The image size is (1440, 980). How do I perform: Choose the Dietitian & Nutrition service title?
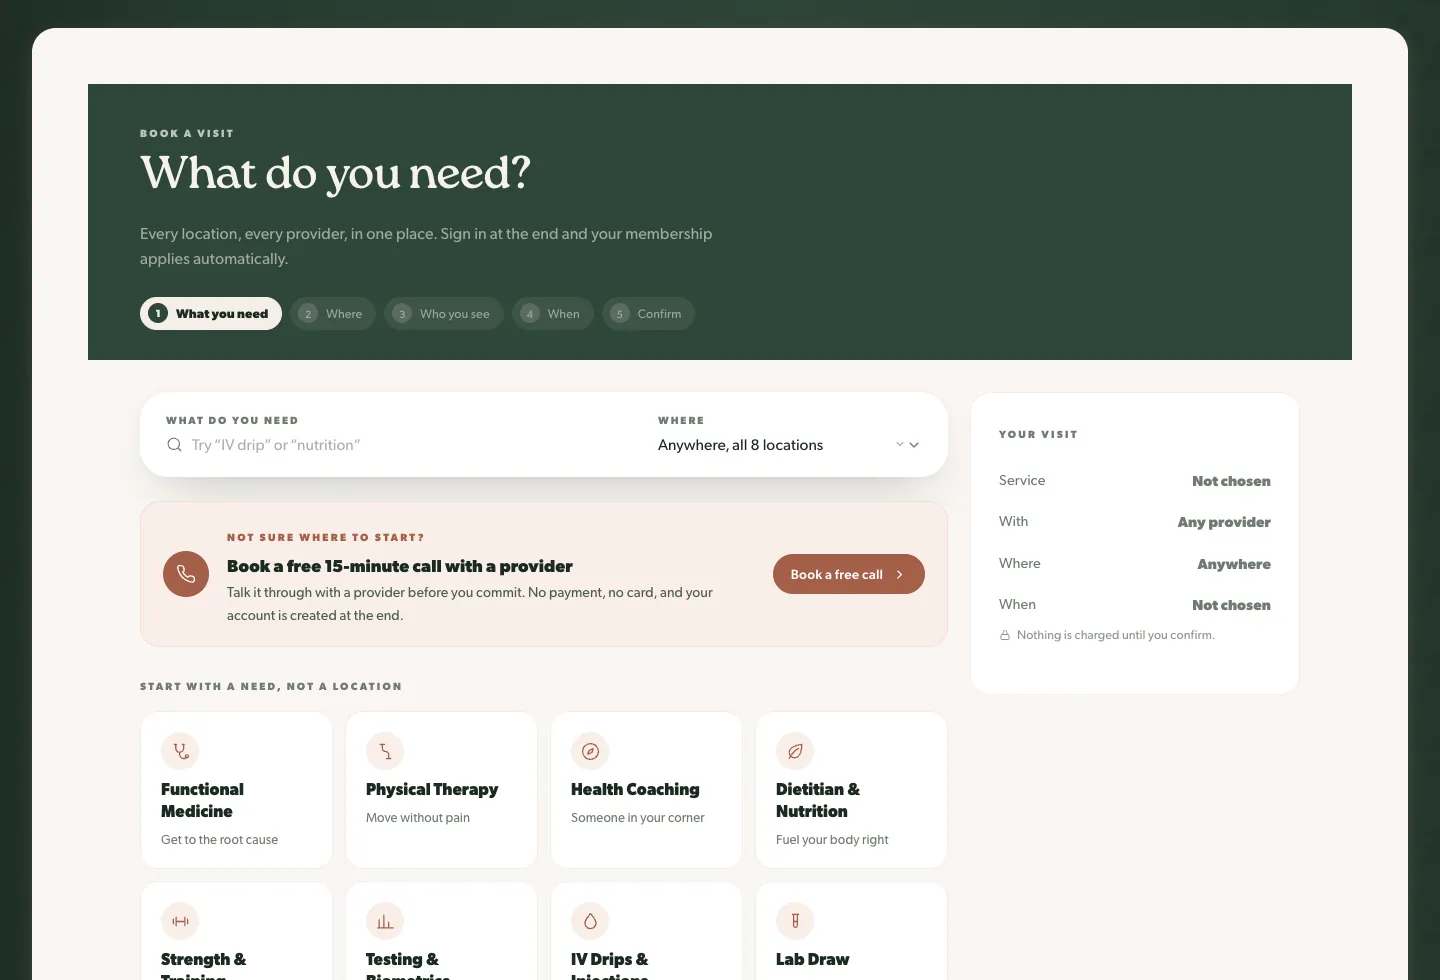pyautogui.click(x=818, y=800)
